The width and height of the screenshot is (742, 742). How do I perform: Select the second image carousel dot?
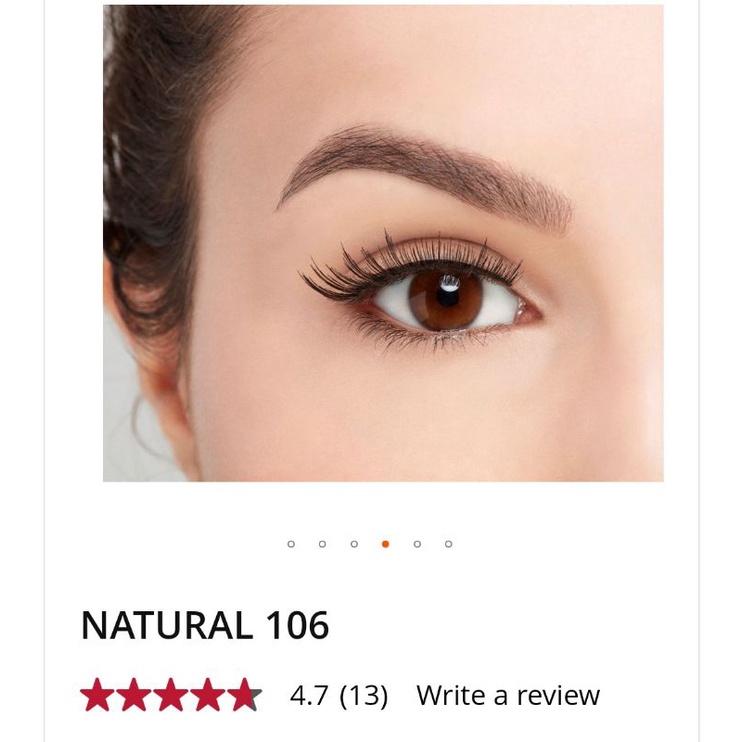click(322, 544)
